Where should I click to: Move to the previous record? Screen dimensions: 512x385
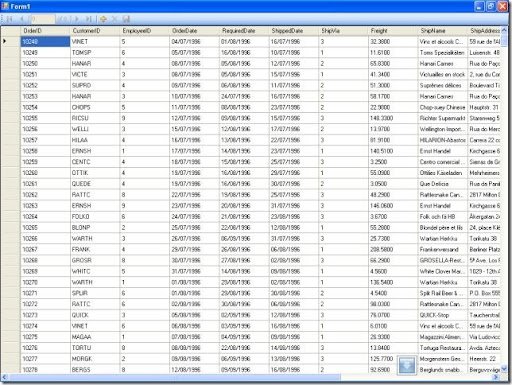point(22,19)
